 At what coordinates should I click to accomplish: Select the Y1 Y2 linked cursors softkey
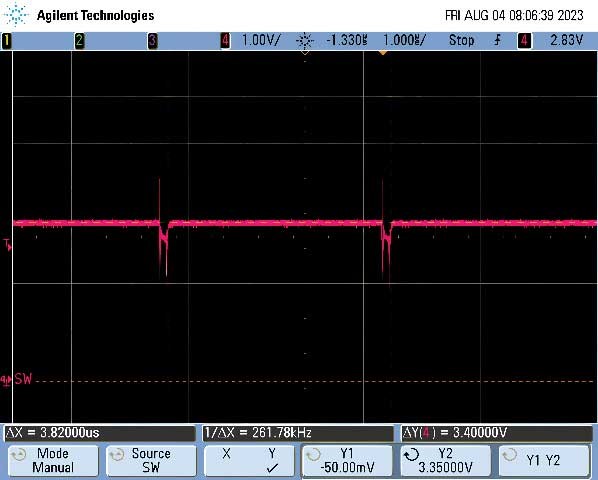544,461
